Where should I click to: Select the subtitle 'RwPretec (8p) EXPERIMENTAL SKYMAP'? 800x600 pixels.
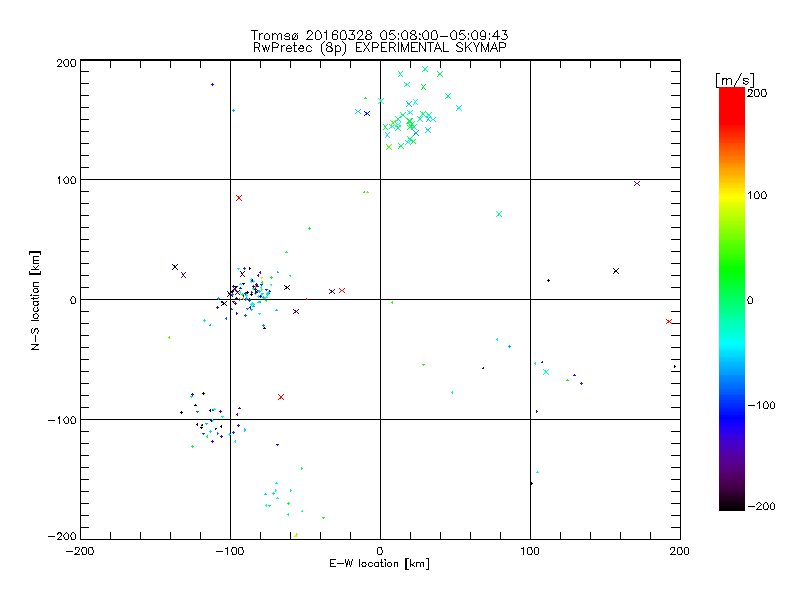pyautogui.click(x=380, y=48)
